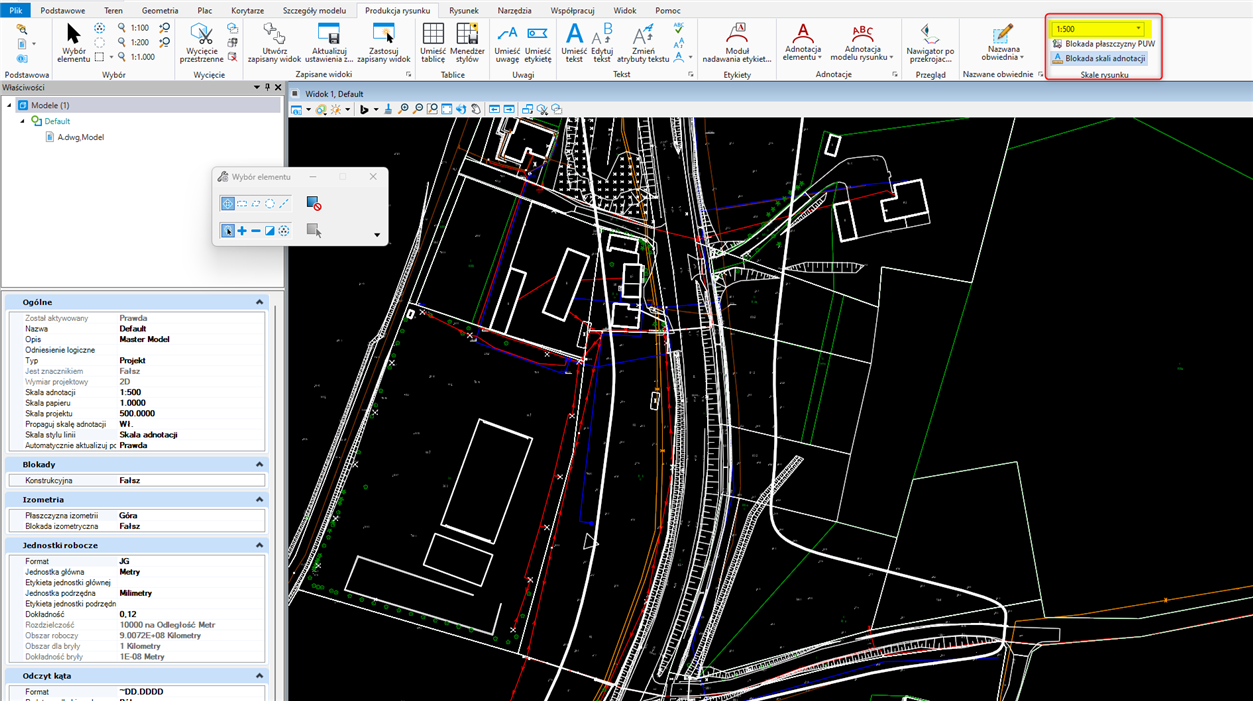Toggle Blokada skali adnotacji lock
The height and width of the screenshot is (701, 1253).
pyautogui.click(x=1099, y=59)
